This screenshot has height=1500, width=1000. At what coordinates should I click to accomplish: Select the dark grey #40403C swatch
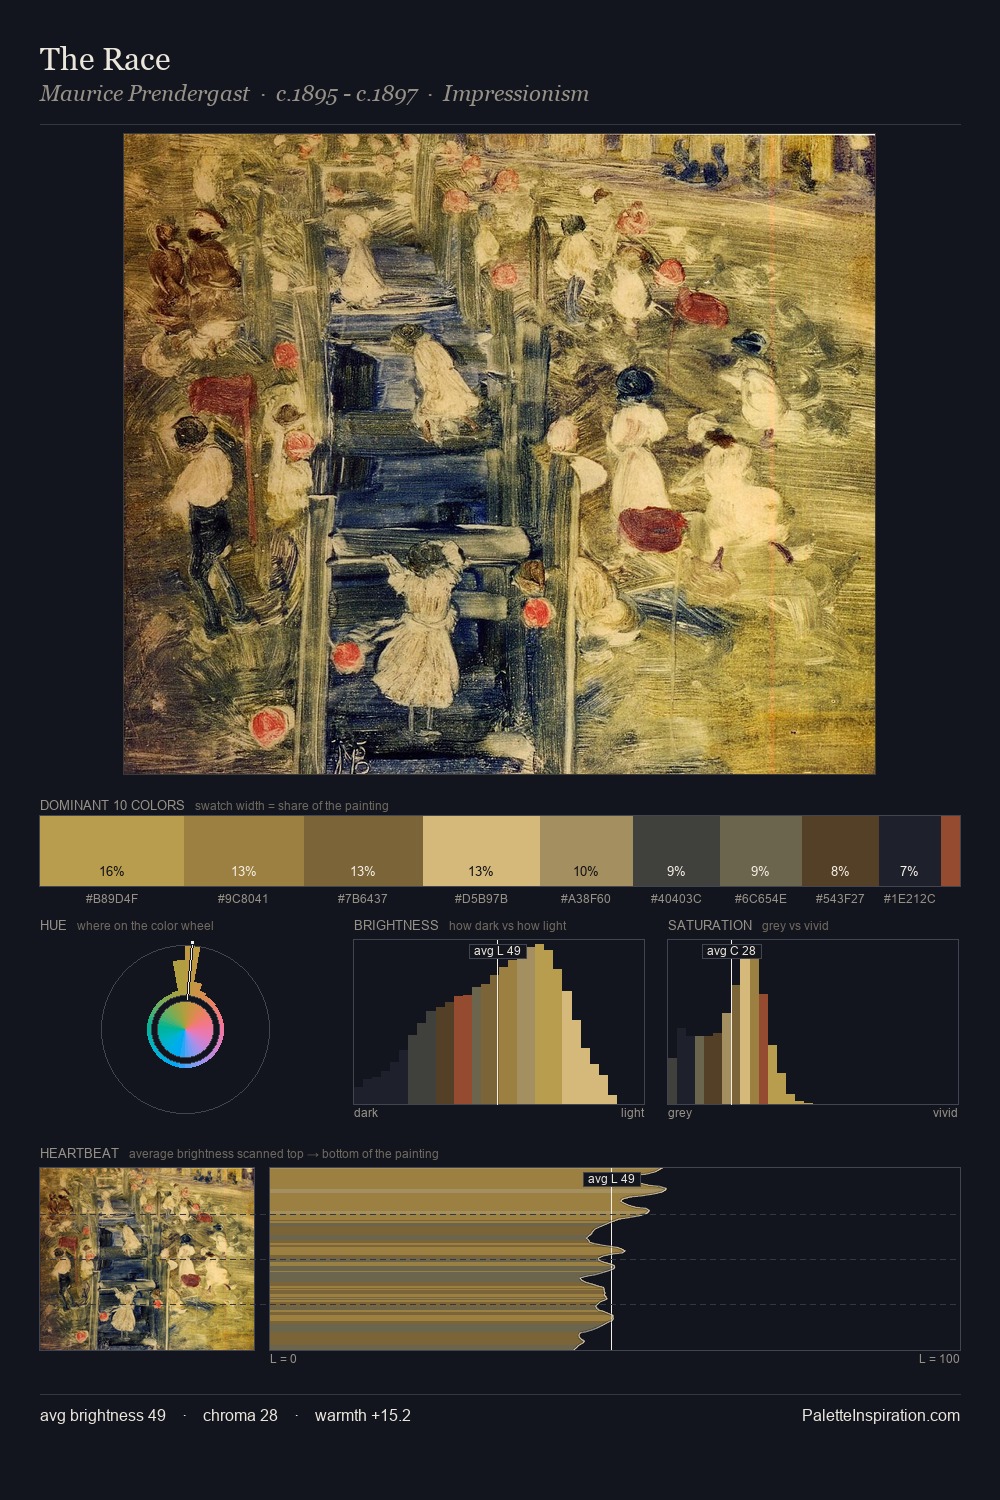pyautogui.click(x=676, y=851)
